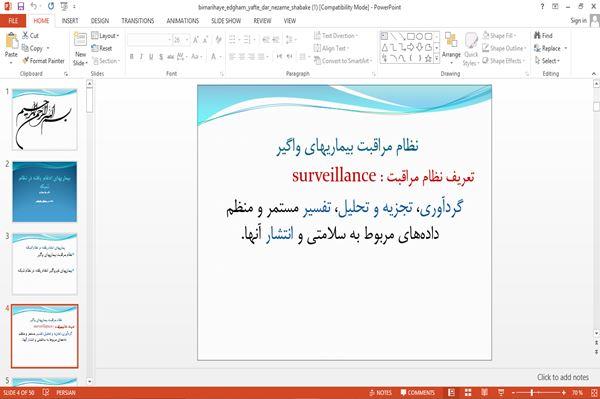Open the Layout dropdown

click(105, 36)
